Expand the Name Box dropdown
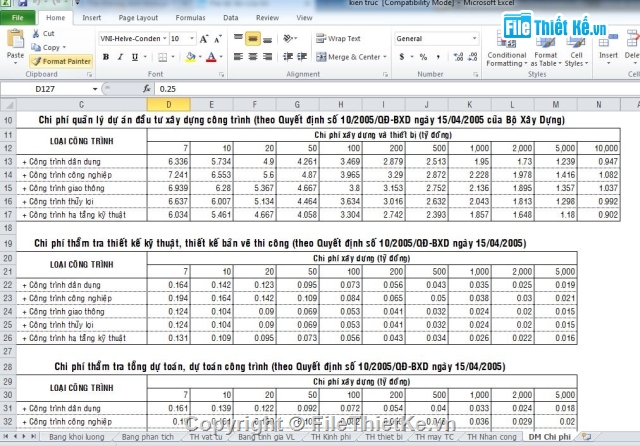 click(x=95, y=89)
